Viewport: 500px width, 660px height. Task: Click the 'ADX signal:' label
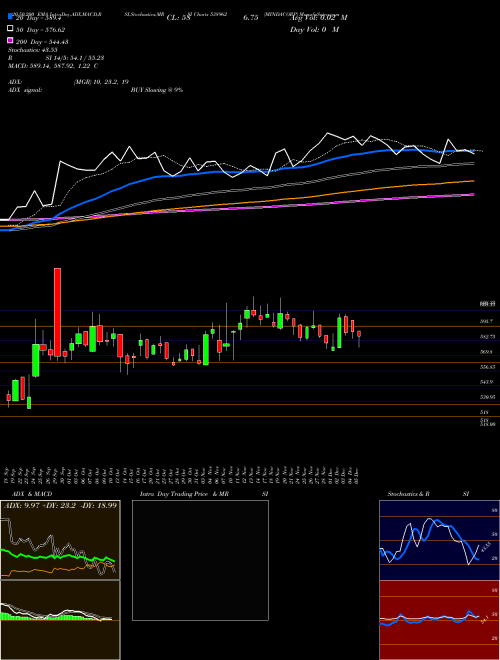(25, 90)
